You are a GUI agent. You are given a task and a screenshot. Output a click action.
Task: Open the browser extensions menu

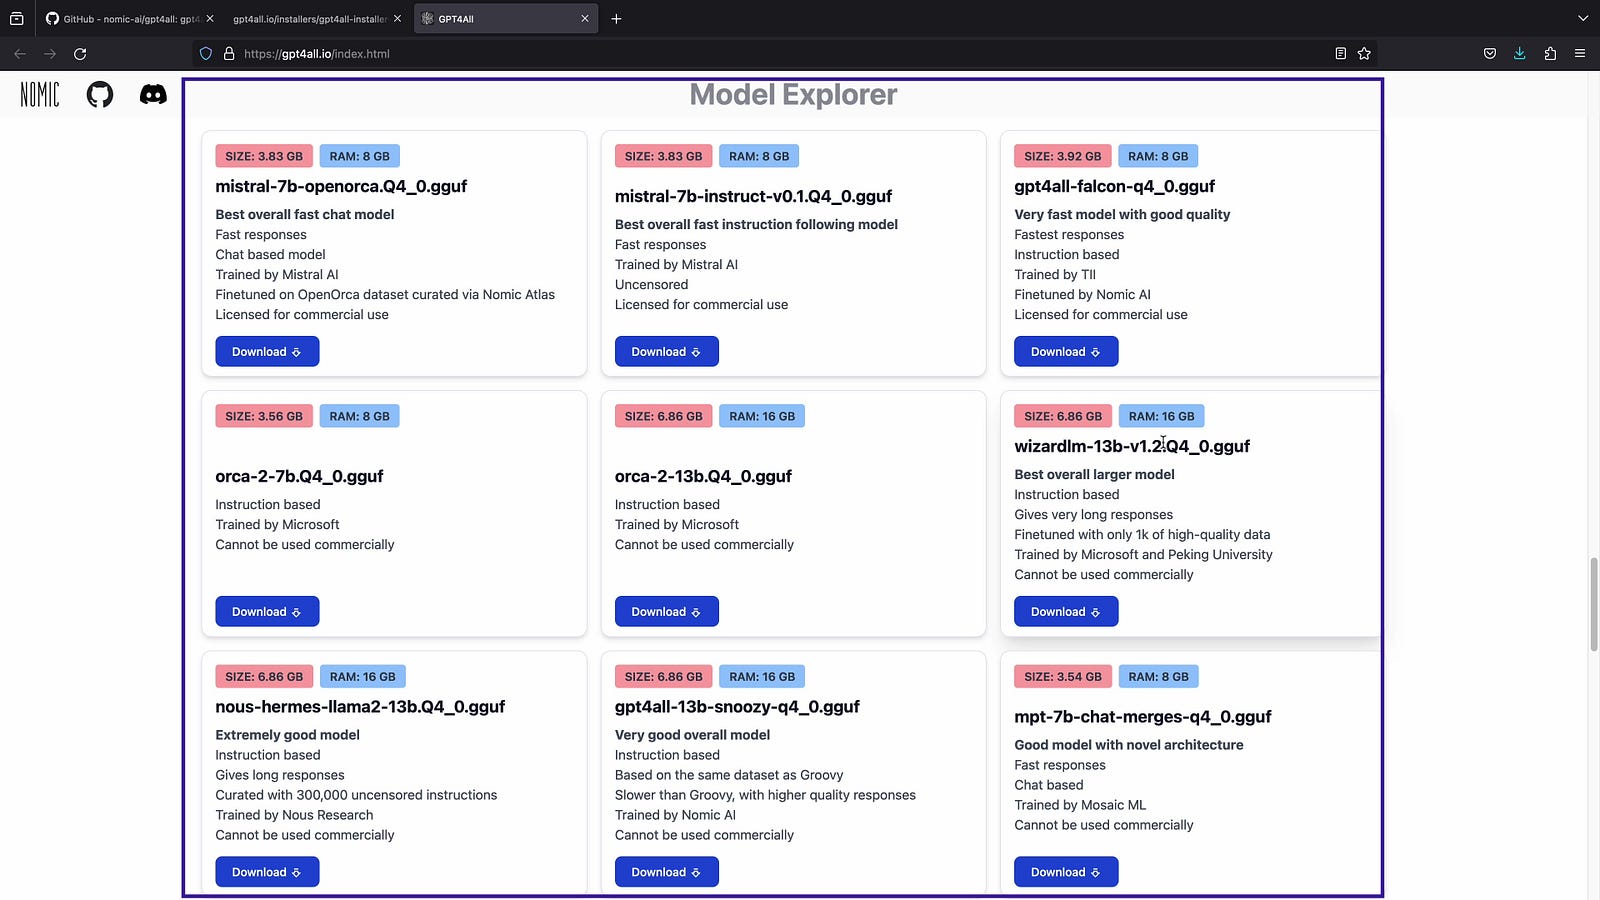(1550, 54)
